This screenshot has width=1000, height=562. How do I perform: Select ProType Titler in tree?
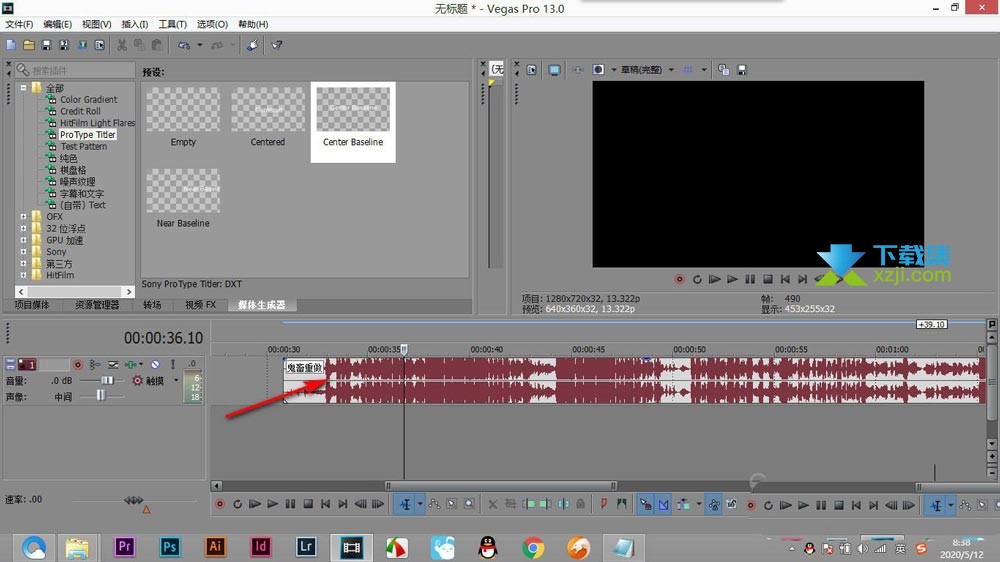87,135
